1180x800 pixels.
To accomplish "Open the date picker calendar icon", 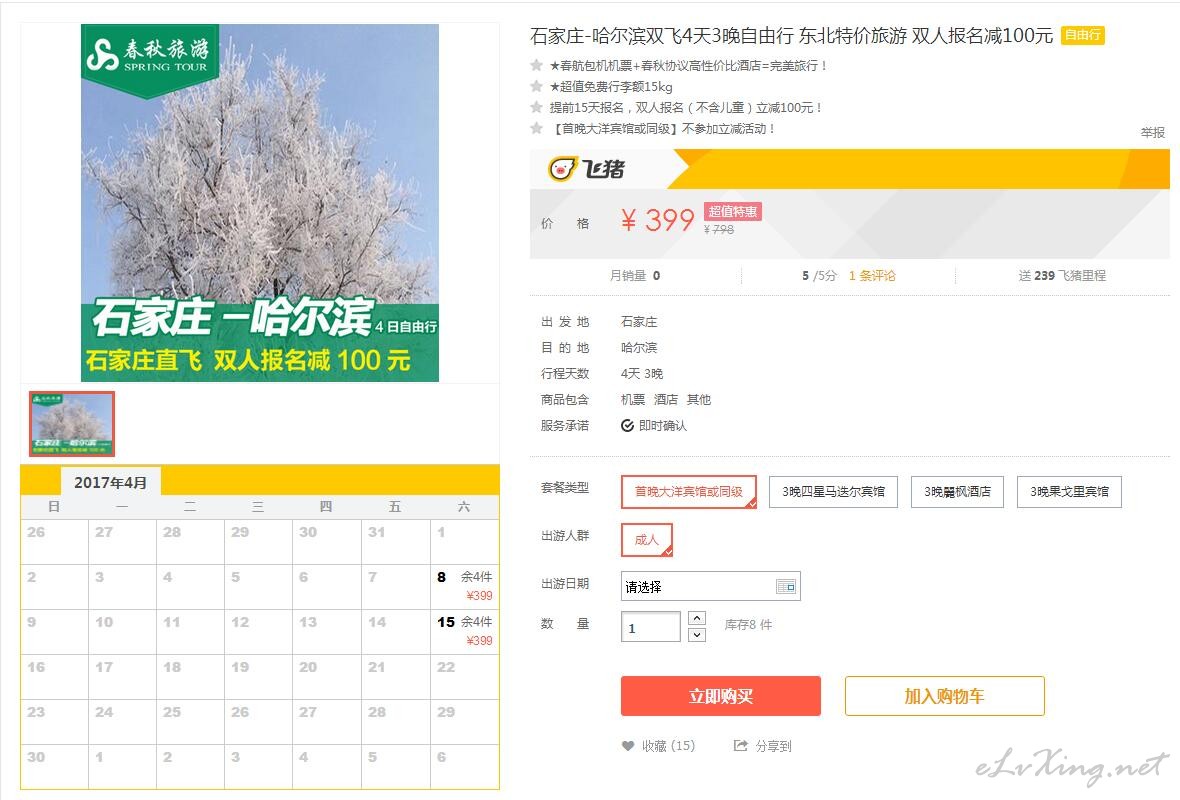I will 786,586.
